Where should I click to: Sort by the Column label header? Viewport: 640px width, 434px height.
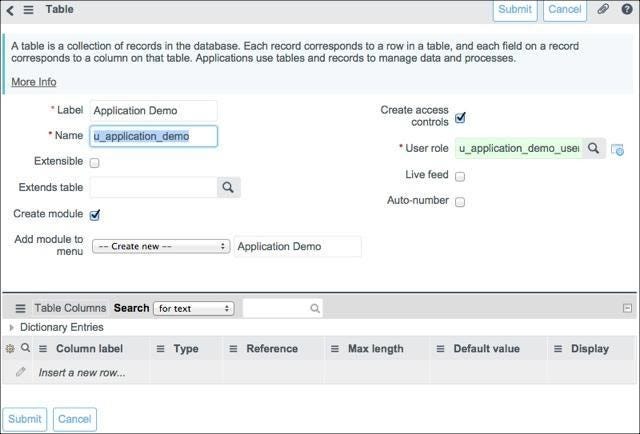[x=89, y=349]
